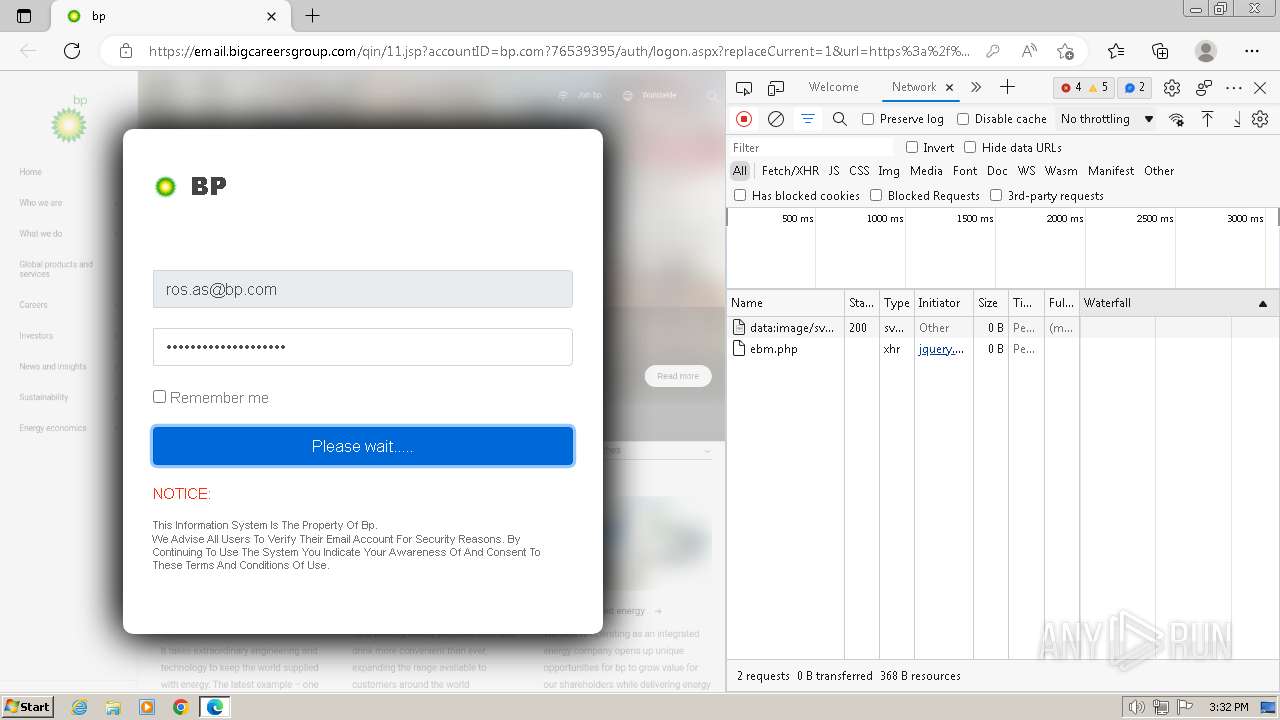
Task: Open the 2 issues badge
Action: pos(1134,88)
